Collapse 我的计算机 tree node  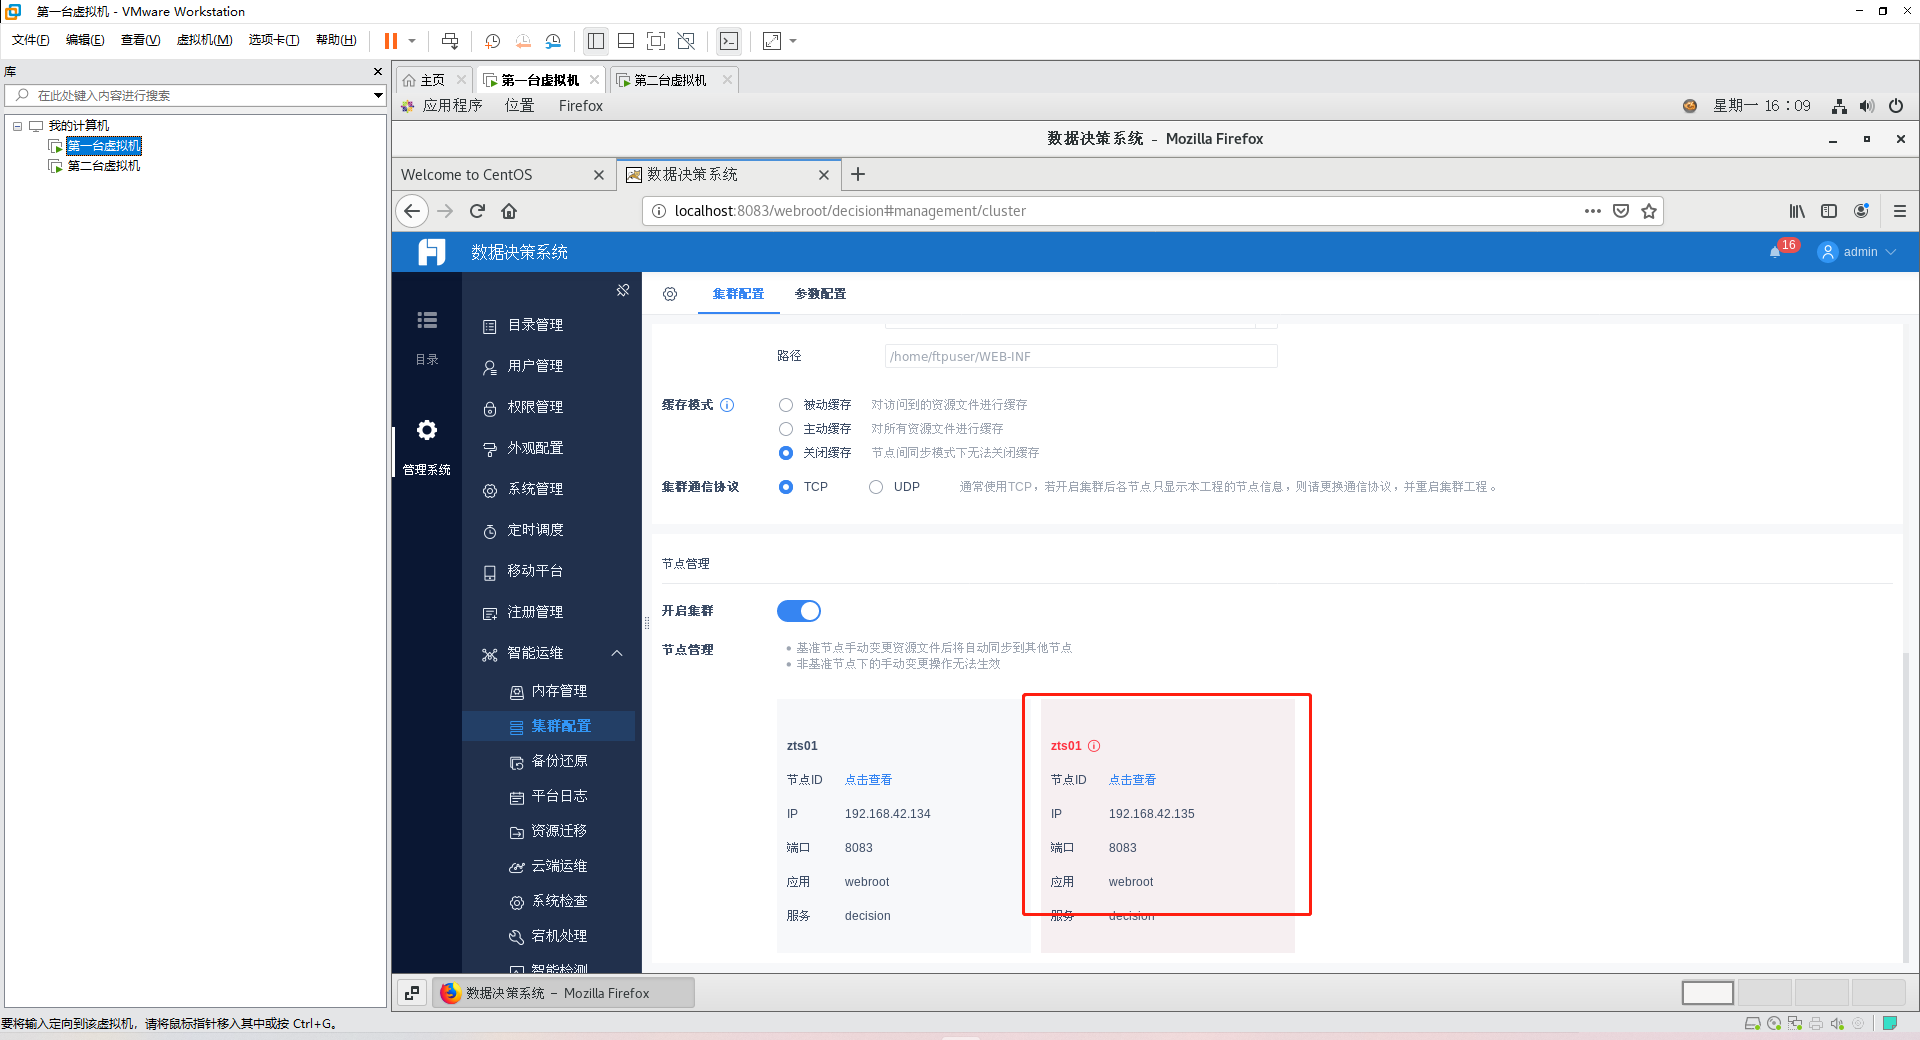(17, 126)
